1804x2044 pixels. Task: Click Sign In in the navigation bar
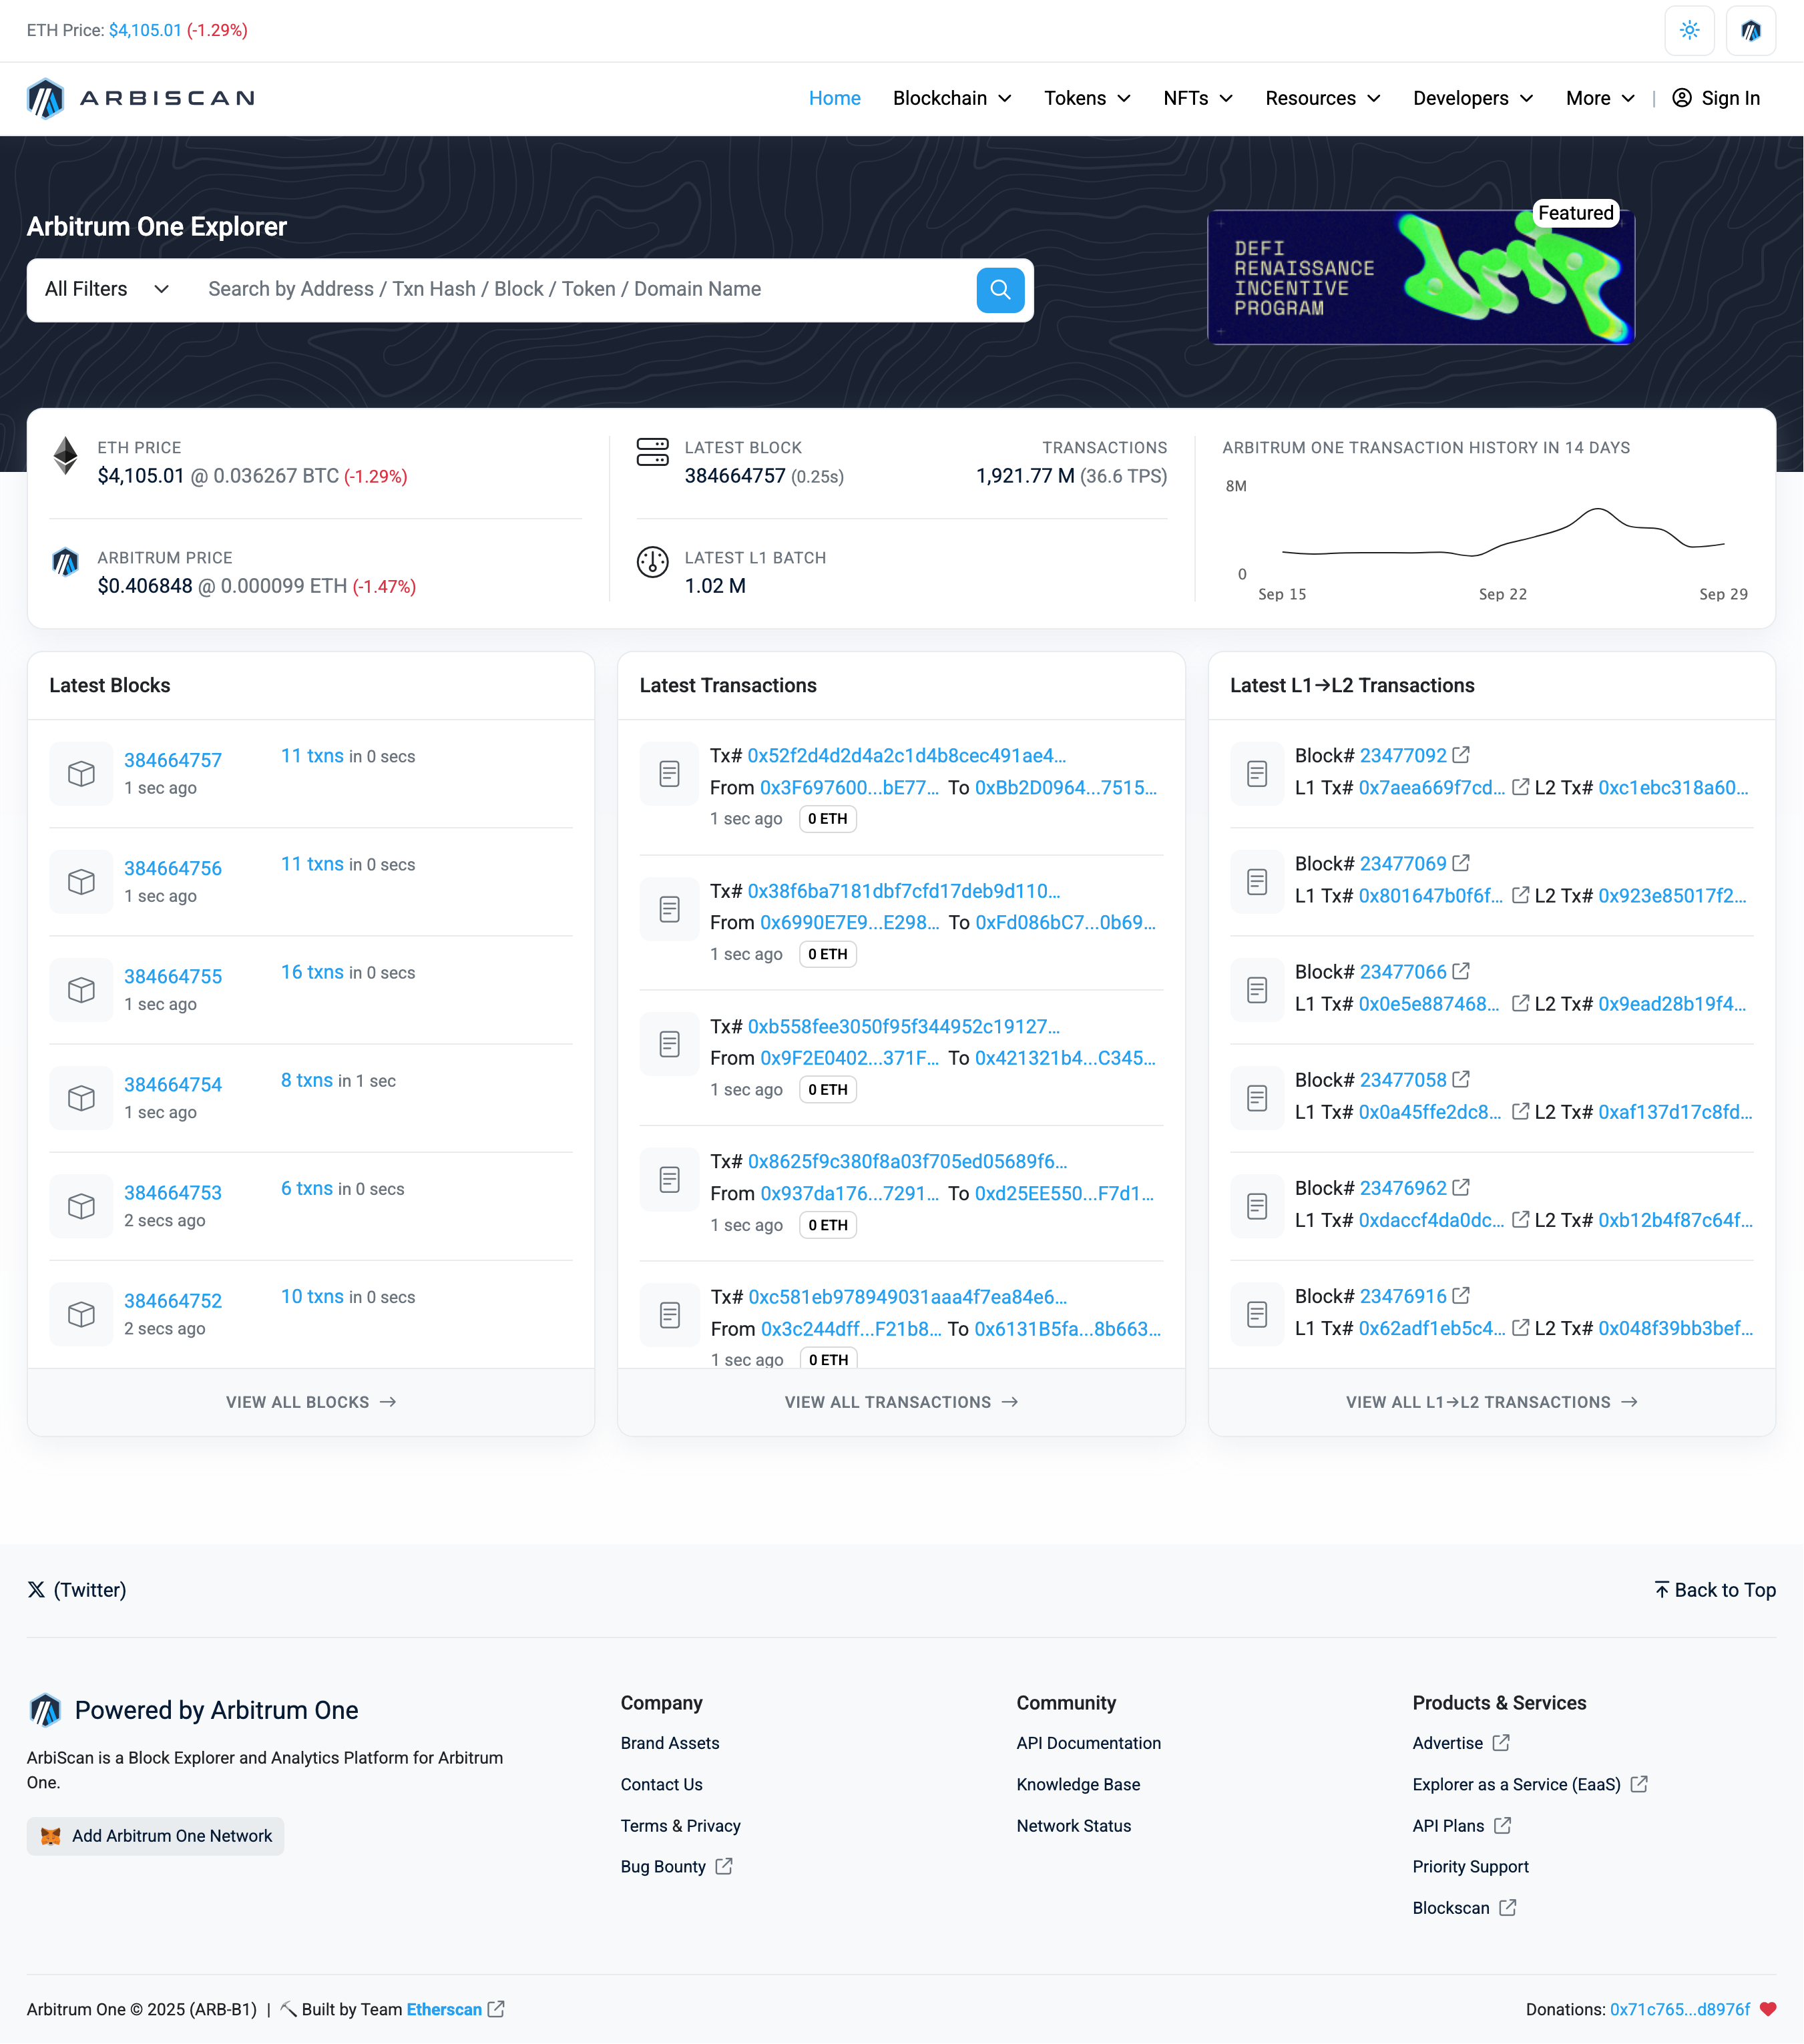(1716, 98)
